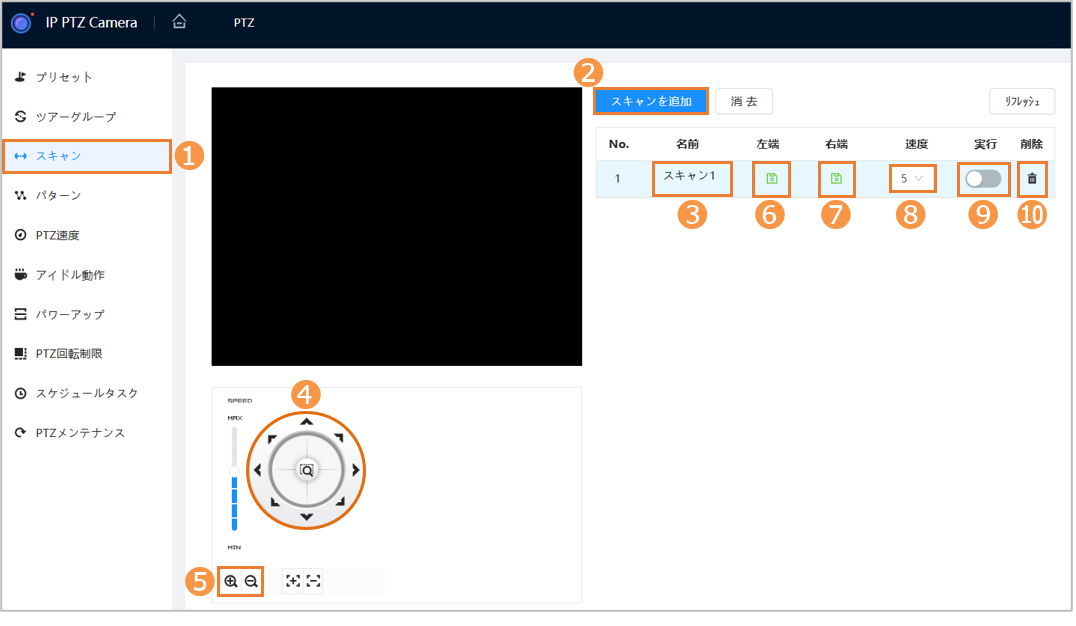Click the PTZ speed slider handle
This screenshot has height=626, width=1076.
click(x=234, y=470)
